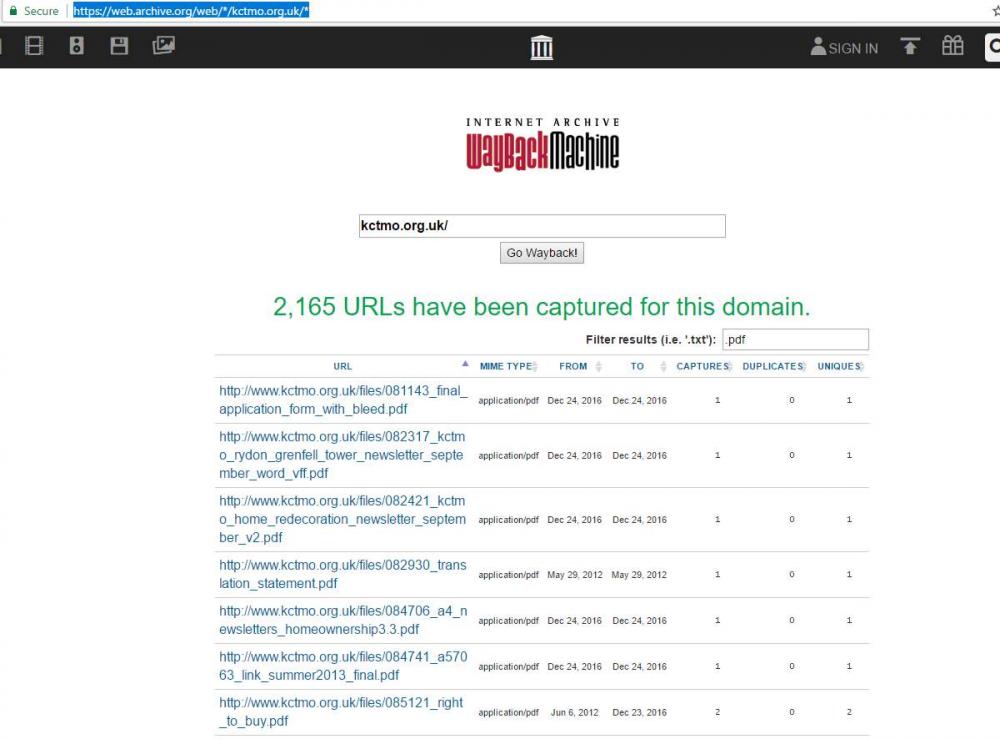This screenshot has height=739, width=1000.
Task: Open 084741 link_summer2013_final.pdf link
Action: (x=343, y=666)
